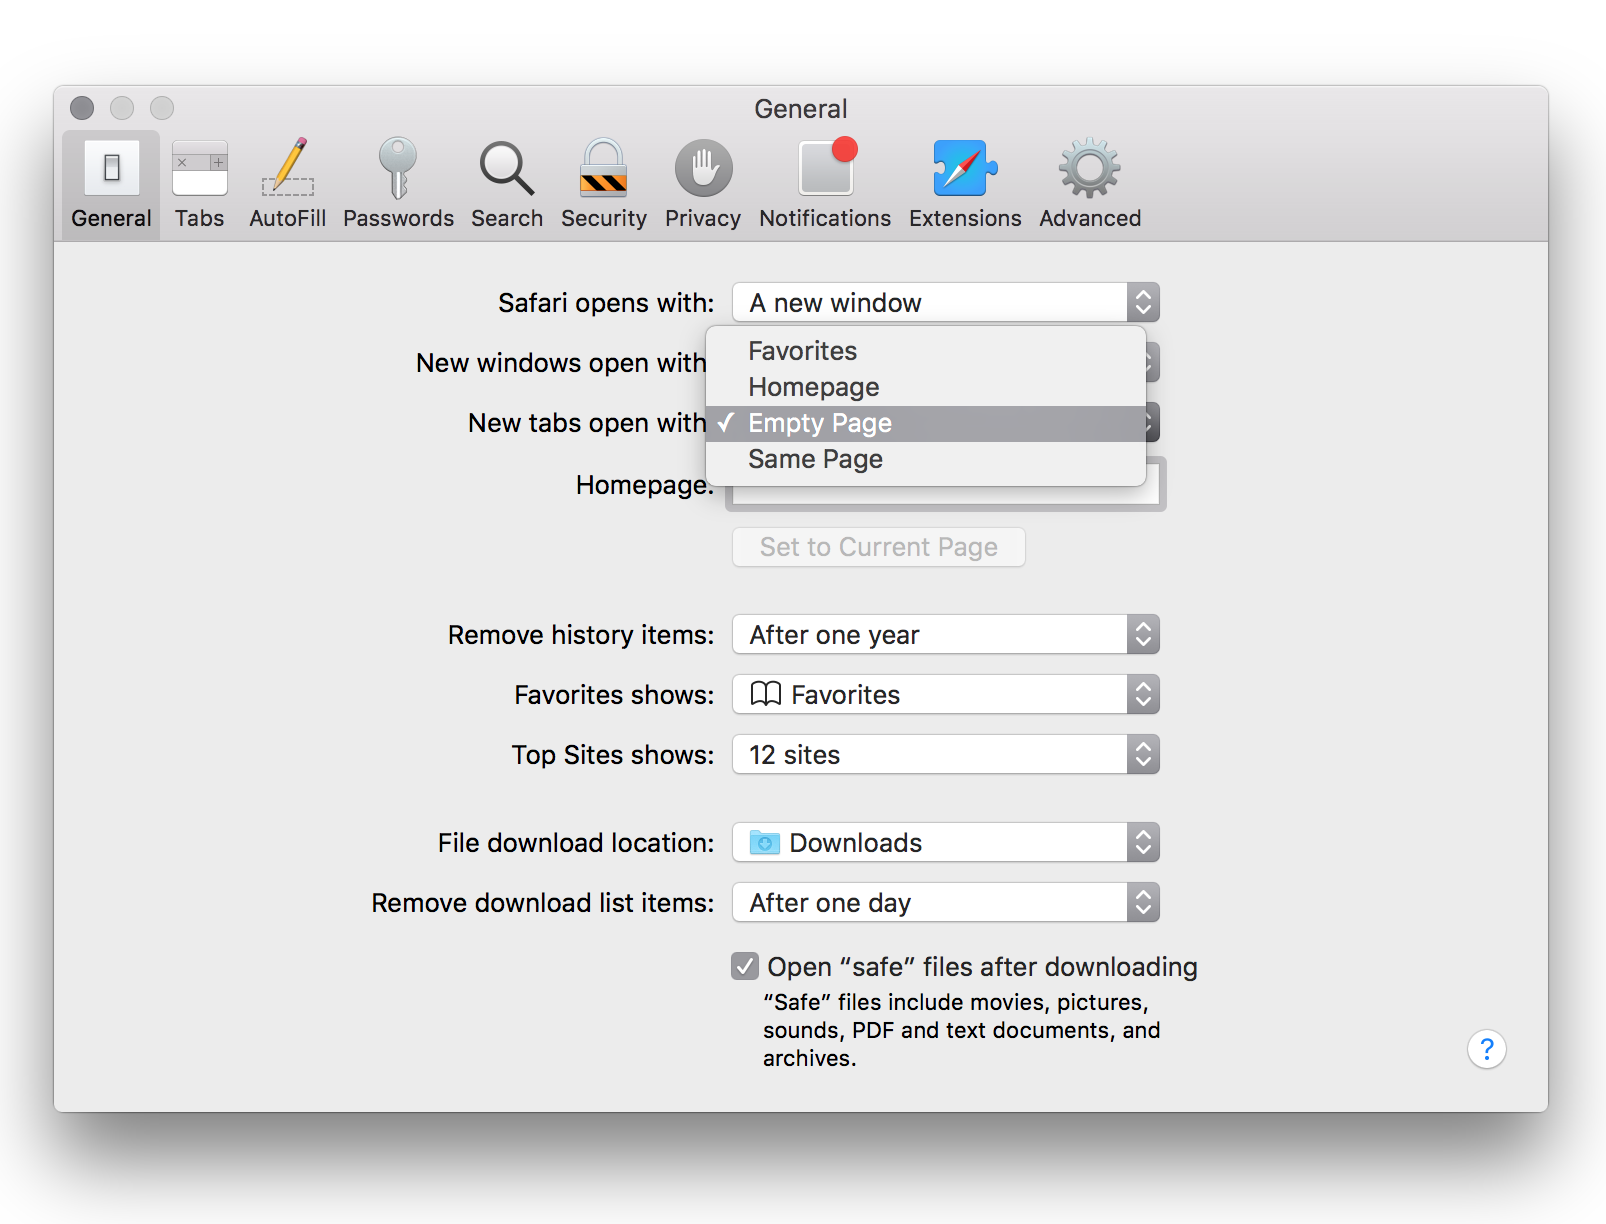Screen dimensions: 1606x1224
Task: Open the "Remove history items" dropdown
Action: pyautogui.click(x=946, y=634)
